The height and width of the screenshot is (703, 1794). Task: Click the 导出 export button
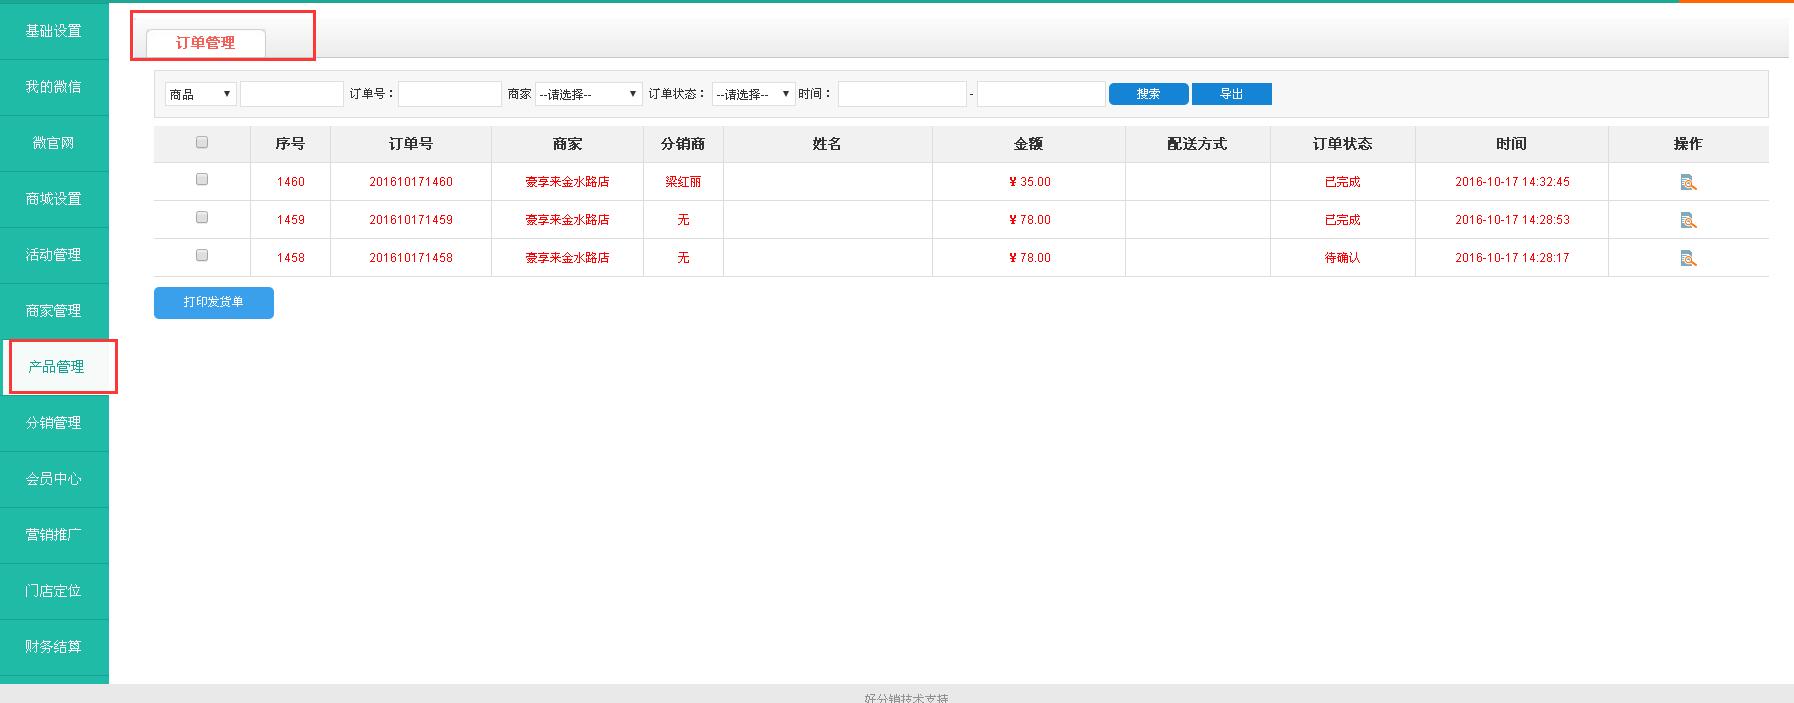1231,94
